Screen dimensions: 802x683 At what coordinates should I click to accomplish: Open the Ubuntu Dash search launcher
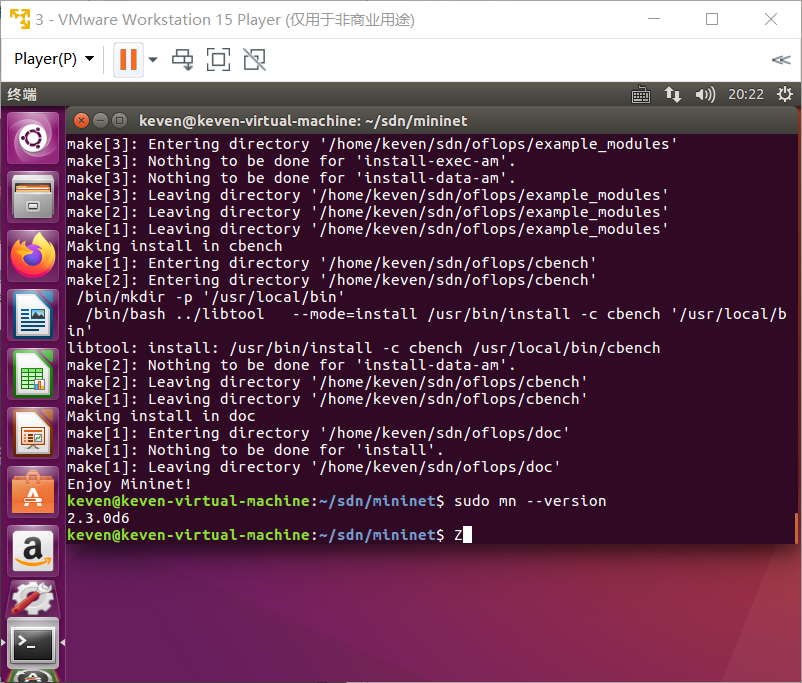33,138
